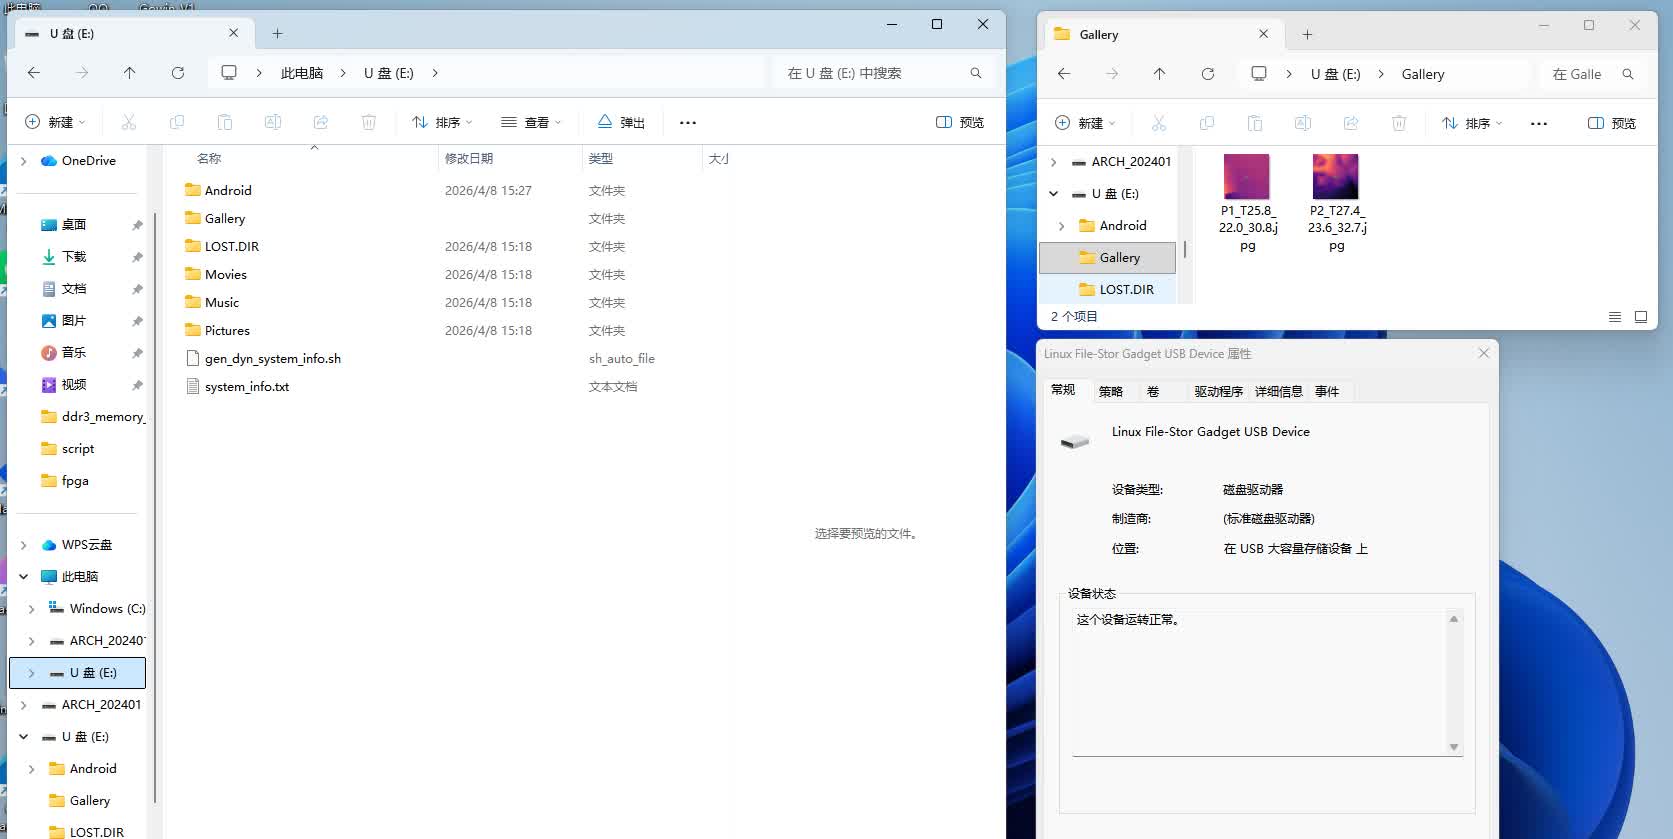1673x839 pixels.
Task: Expand the Windows (C:) tree node
Action: 31,609
